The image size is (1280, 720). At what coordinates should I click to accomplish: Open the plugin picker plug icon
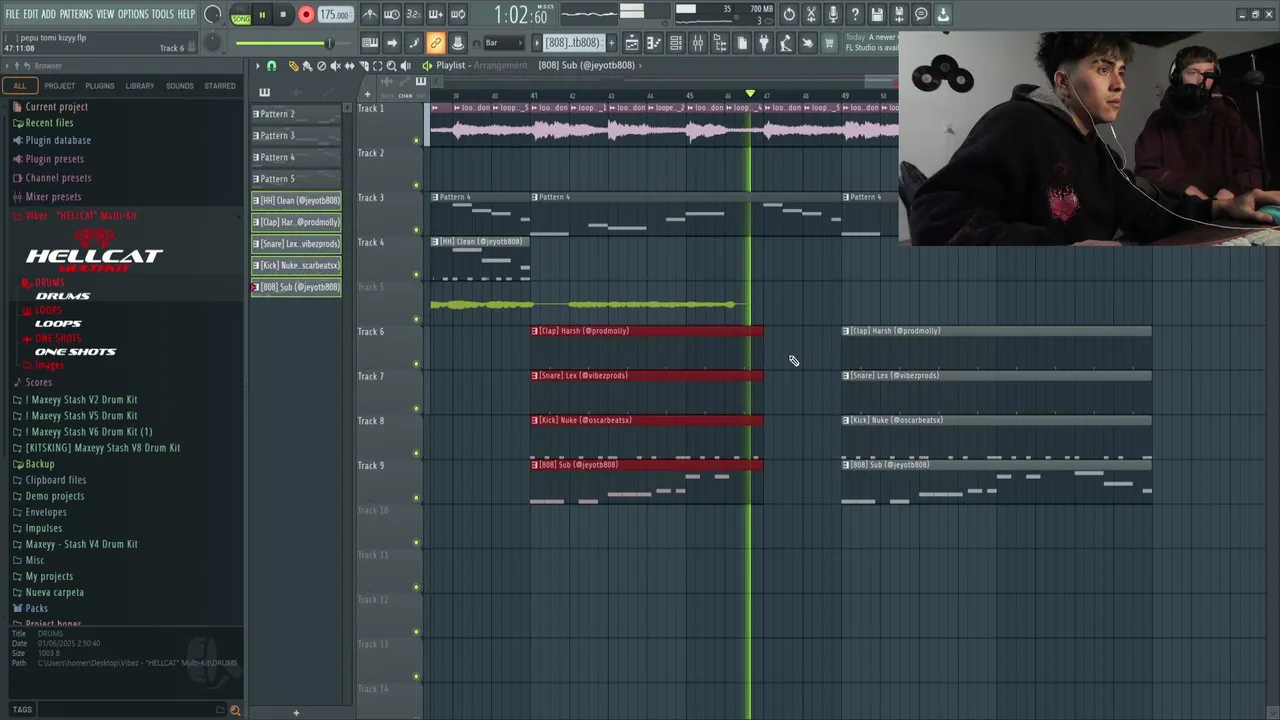[763, 43]
